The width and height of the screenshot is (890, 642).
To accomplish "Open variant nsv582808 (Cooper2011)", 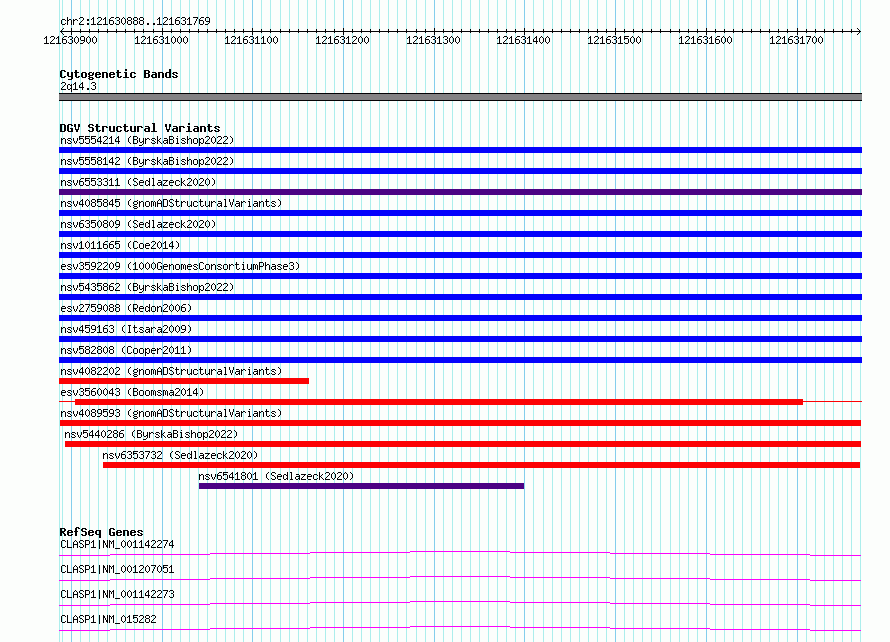I will [x=126, y=350].
